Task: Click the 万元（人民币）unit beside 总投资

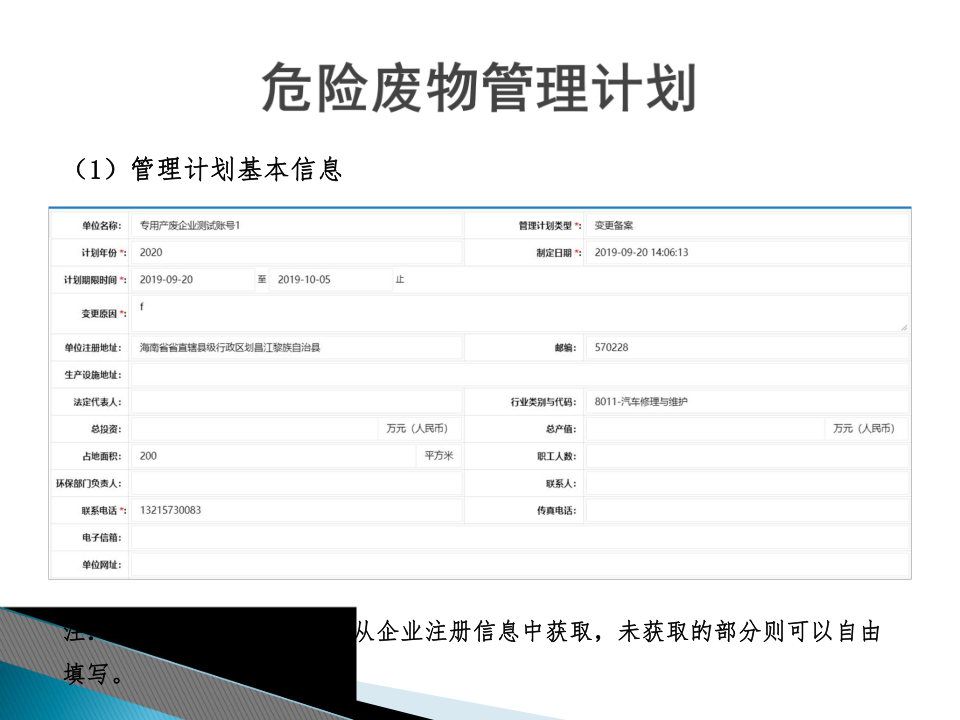Action: [417, 429]
